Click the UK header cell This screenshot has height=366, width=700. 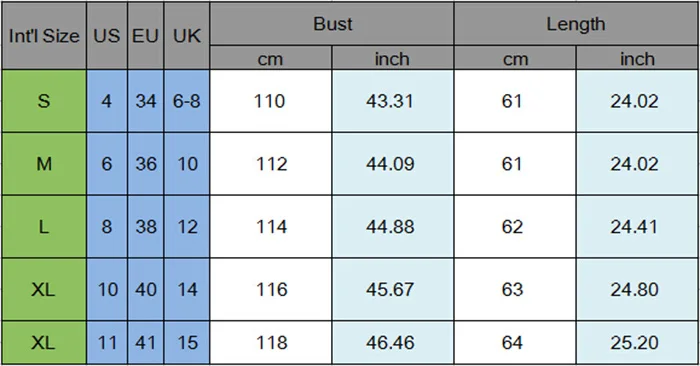point(187,36)
